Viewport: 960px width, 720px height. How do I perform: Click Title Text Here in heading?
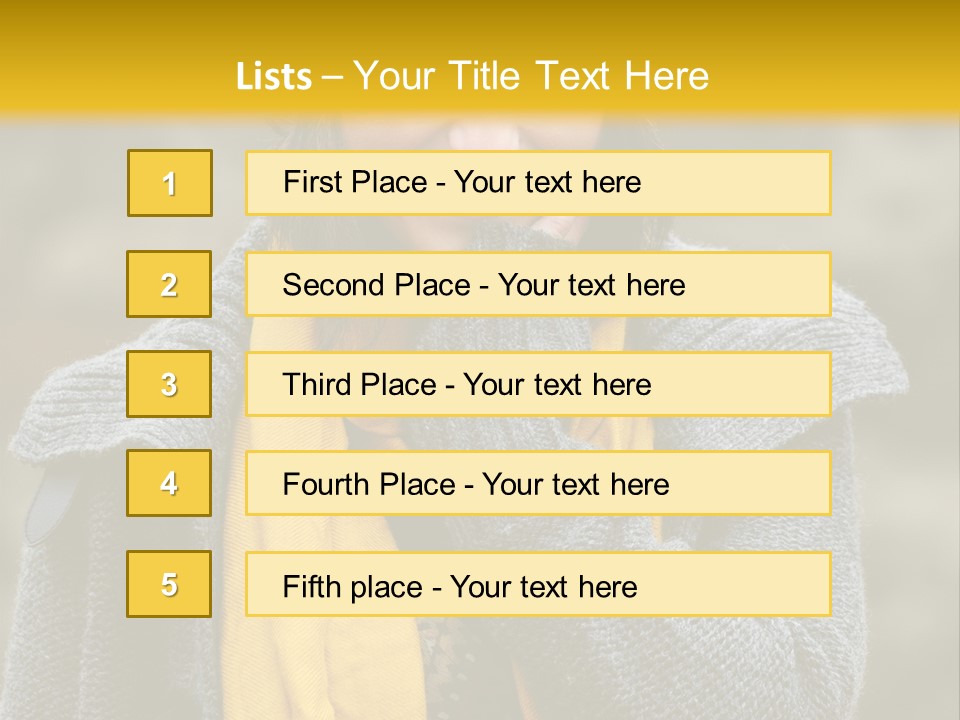coord(579,75)
